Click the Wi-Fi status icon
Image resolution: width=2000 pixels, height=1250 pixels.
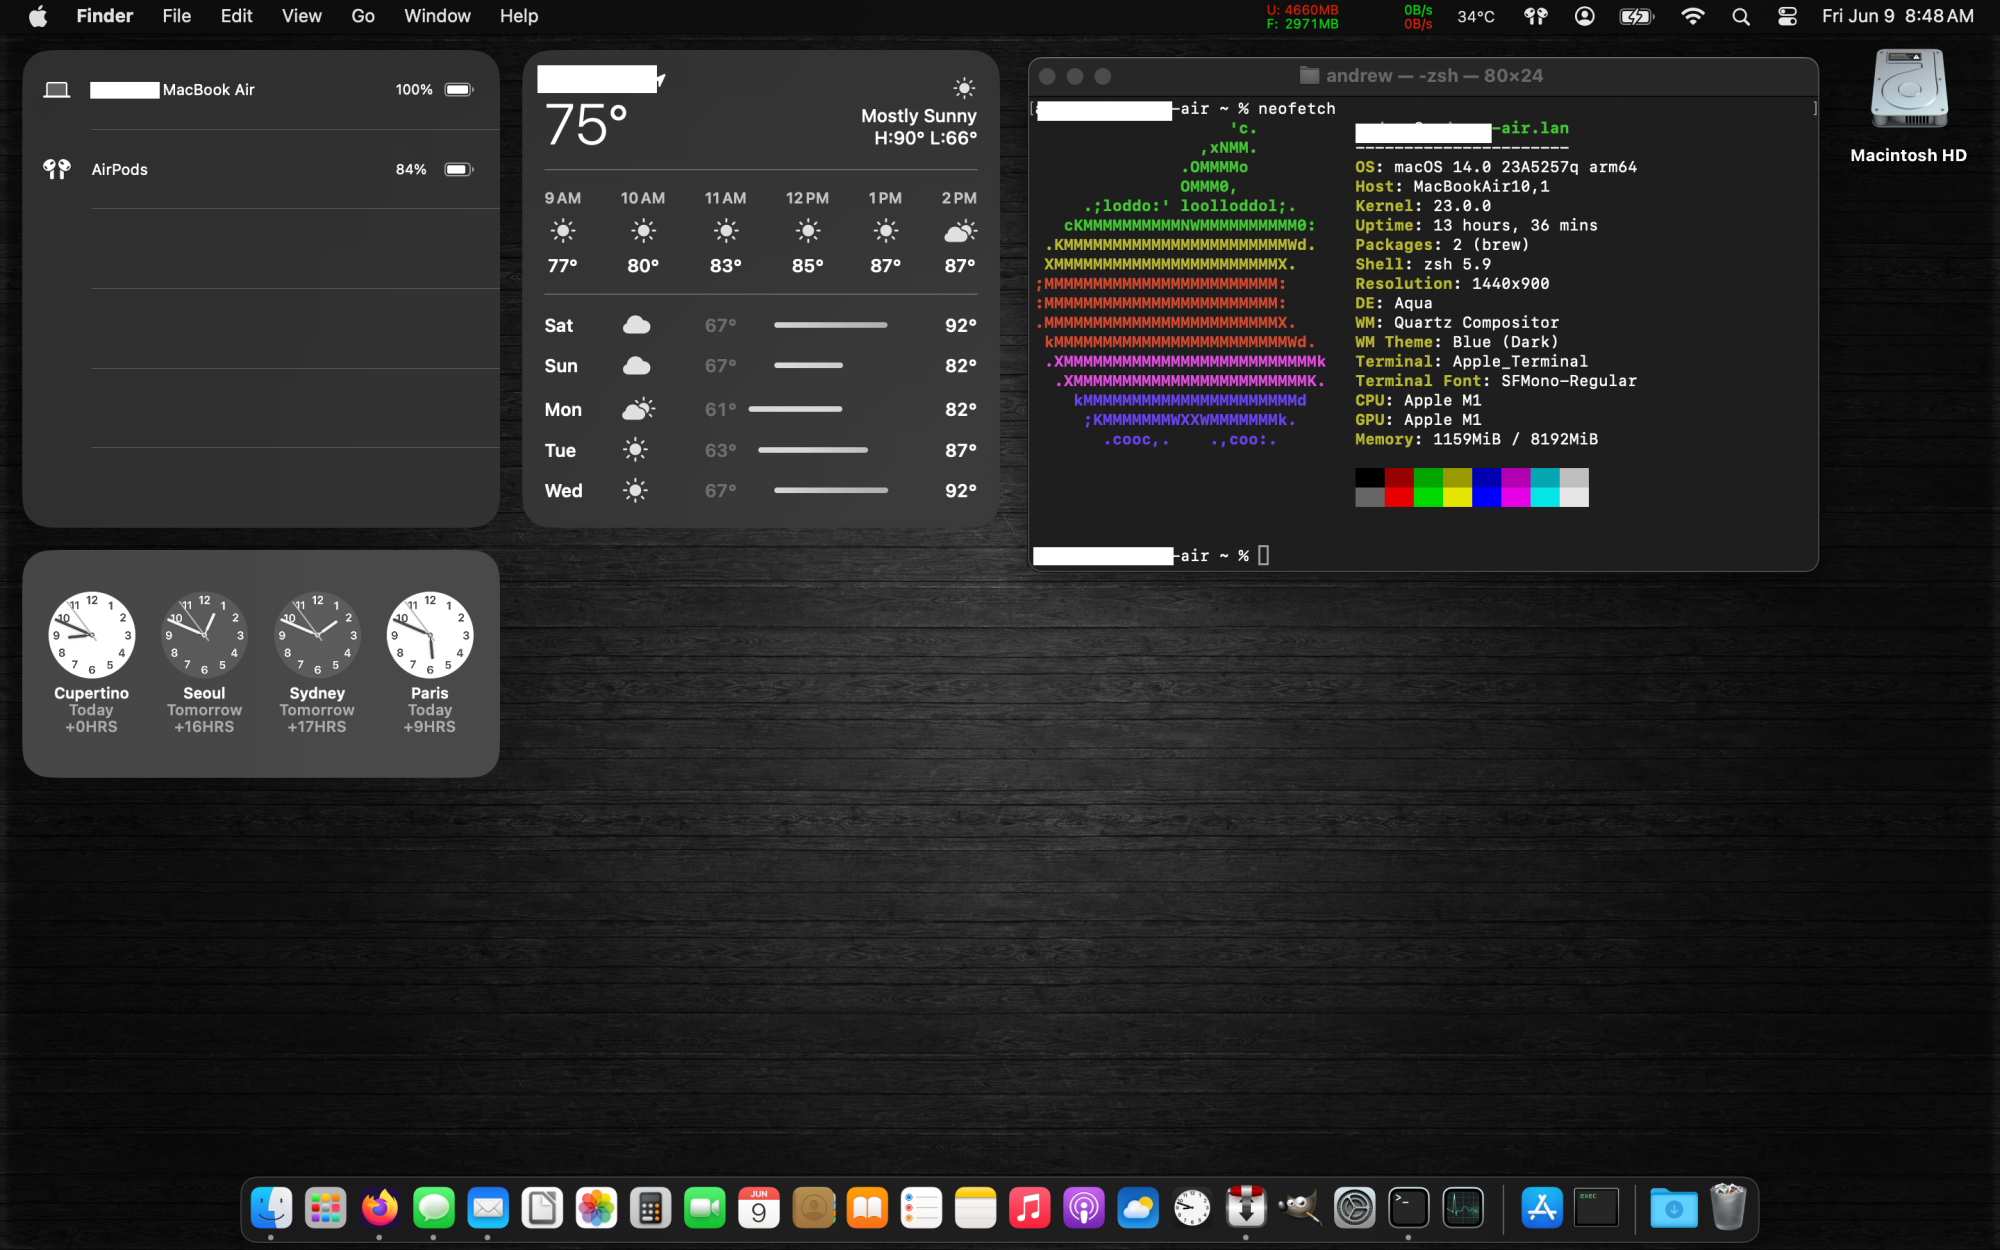click(x=1692, y=16)
